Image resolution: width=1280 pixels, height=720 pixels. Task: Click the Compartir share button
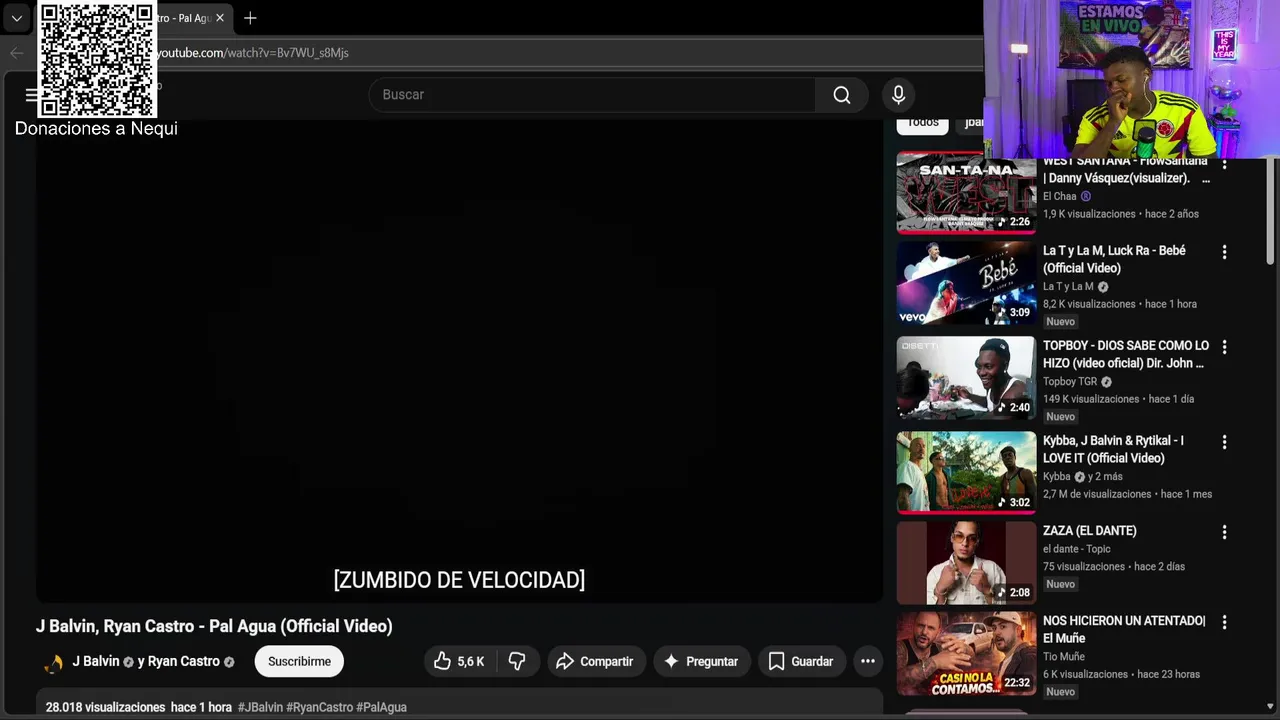[595, 661]
